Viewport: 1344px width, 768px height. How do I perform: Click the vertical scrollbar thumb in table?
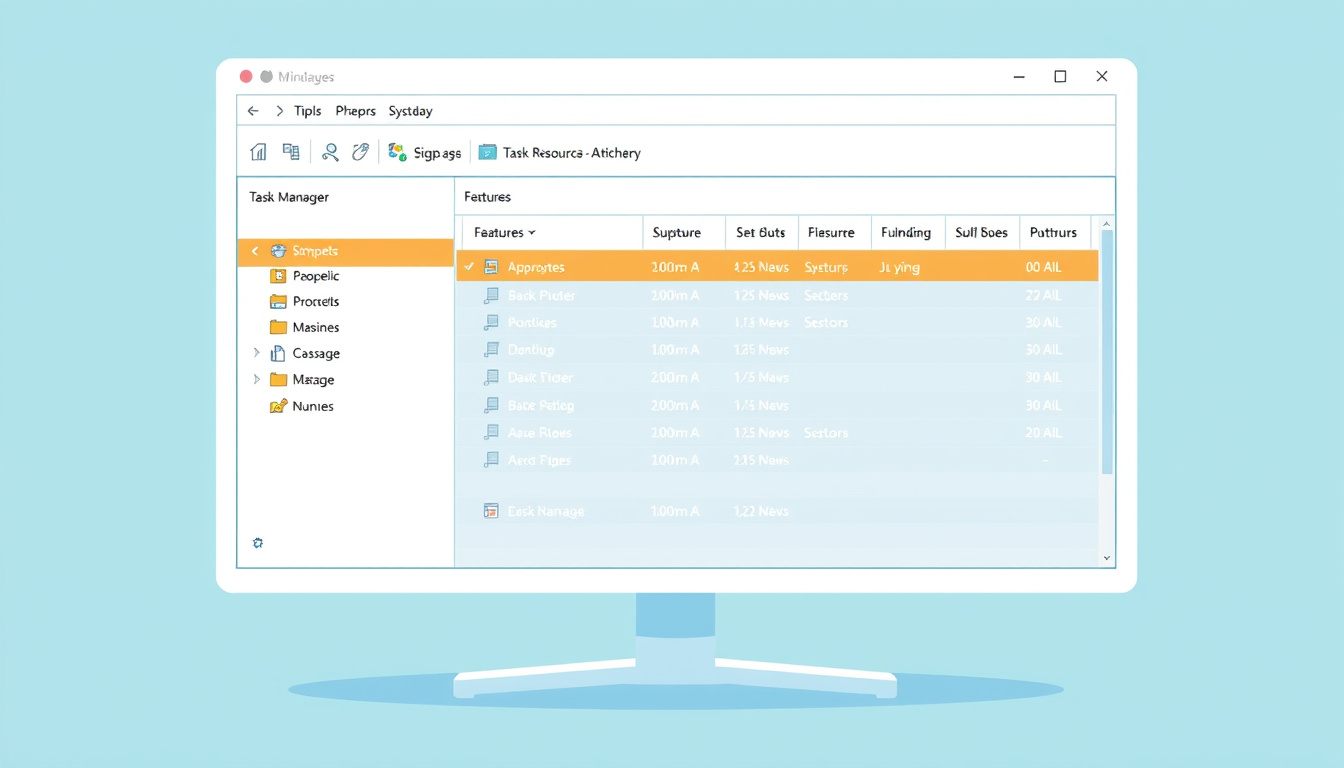1107,353
